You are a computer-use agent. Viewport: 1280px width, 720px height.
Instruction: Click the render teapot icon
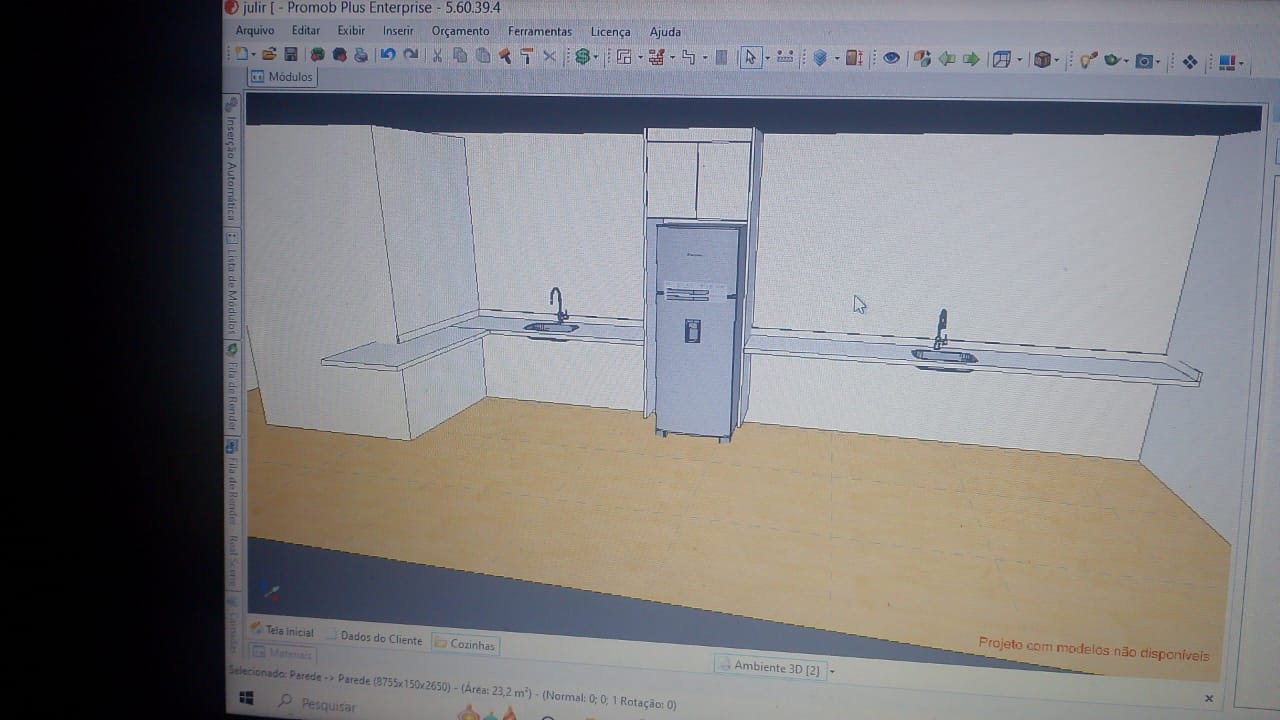coord(1112,61)
